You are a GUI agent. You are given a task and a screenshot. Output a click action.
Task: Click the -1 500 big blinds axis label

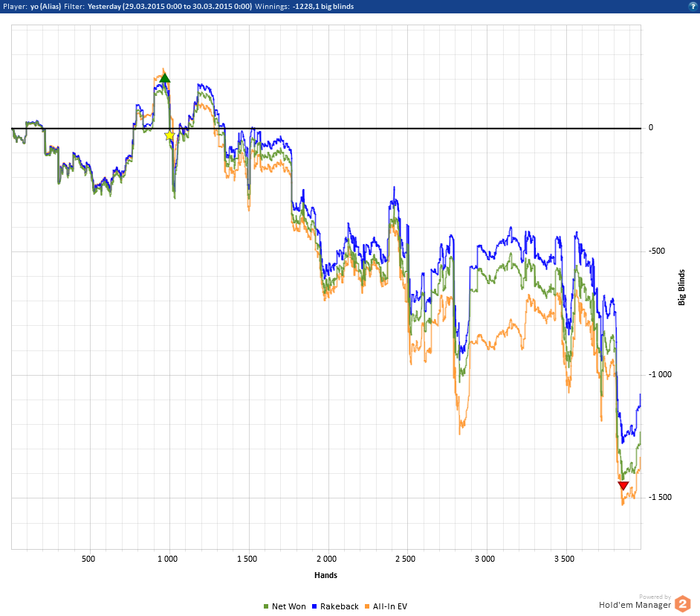660,497
